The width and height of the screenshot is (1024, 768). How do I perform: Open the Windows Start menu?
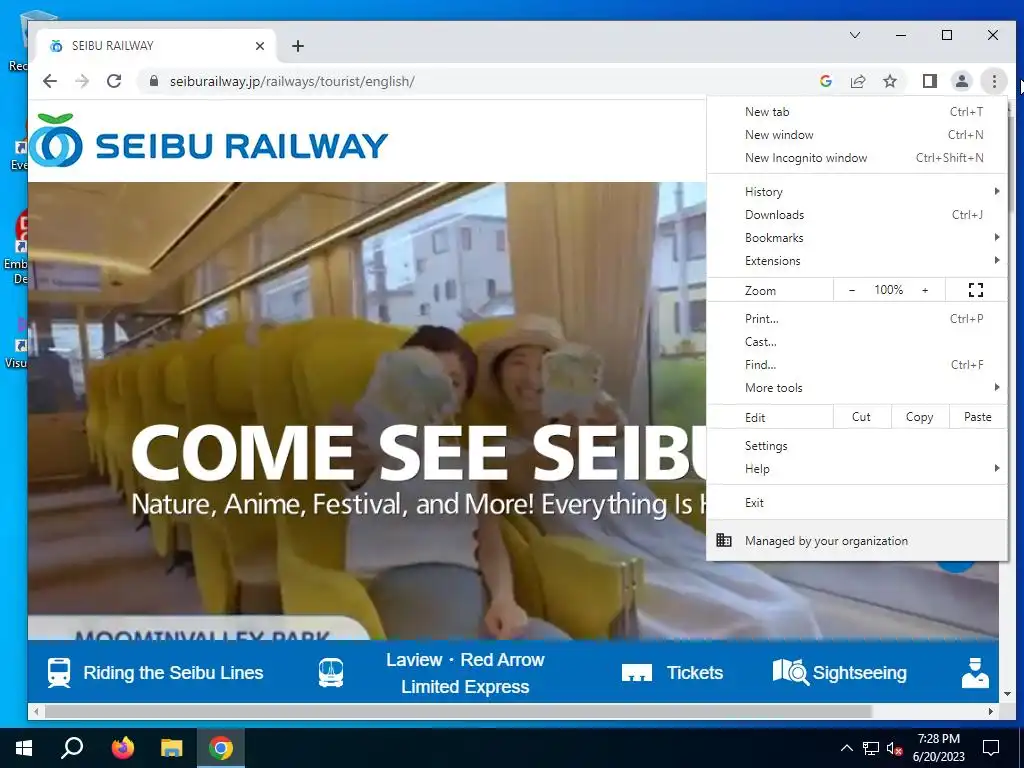[x=24, y=748]
